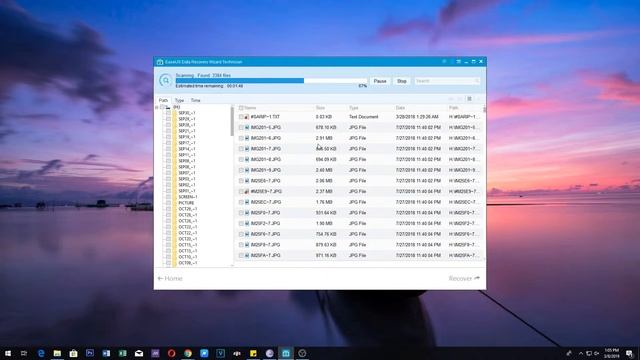The height and width of the screenshot is (360, 640).
Task: Open Mail from the taskbar
Action: point(139,353)
